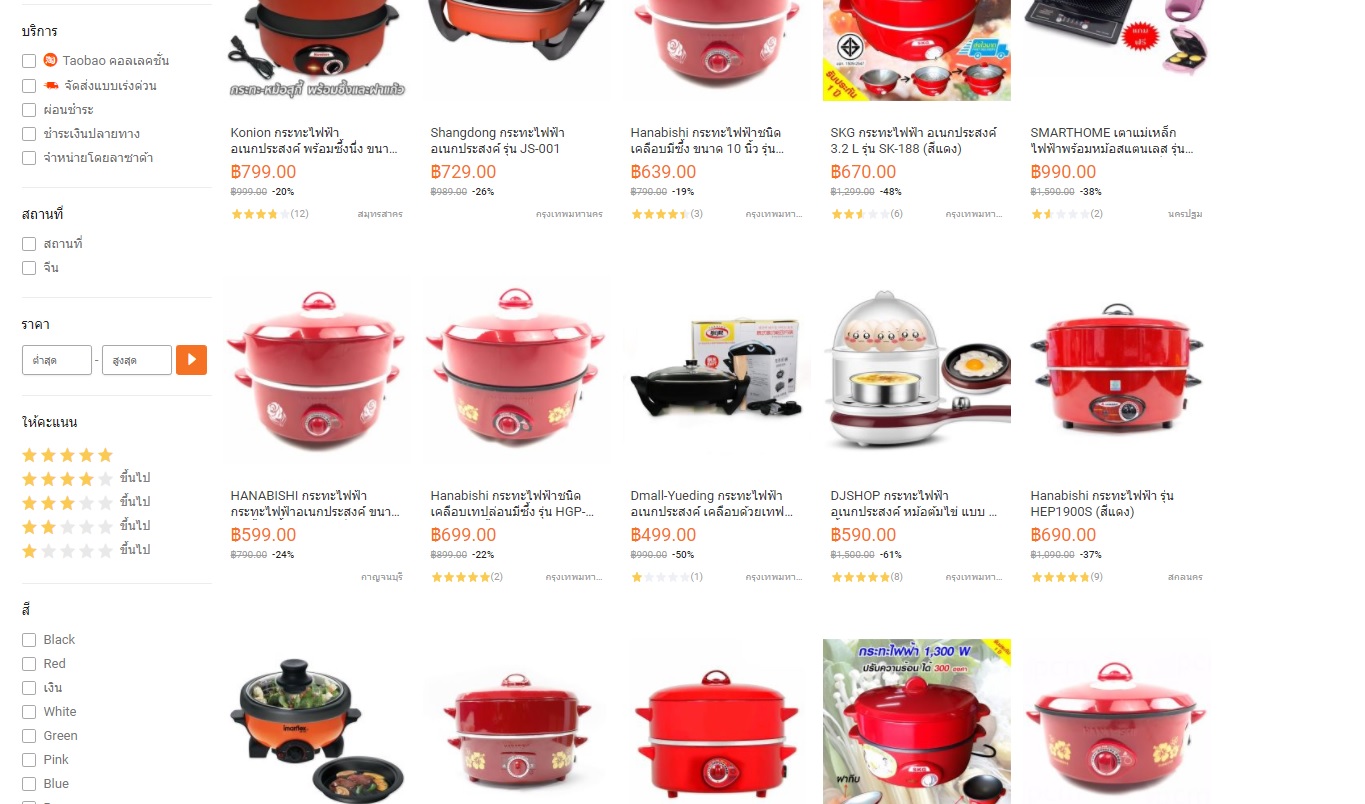Viewport: 1365px width, 804px height.
Task: Click the express delivery truck icon
Action: click(x=51, y=85)
